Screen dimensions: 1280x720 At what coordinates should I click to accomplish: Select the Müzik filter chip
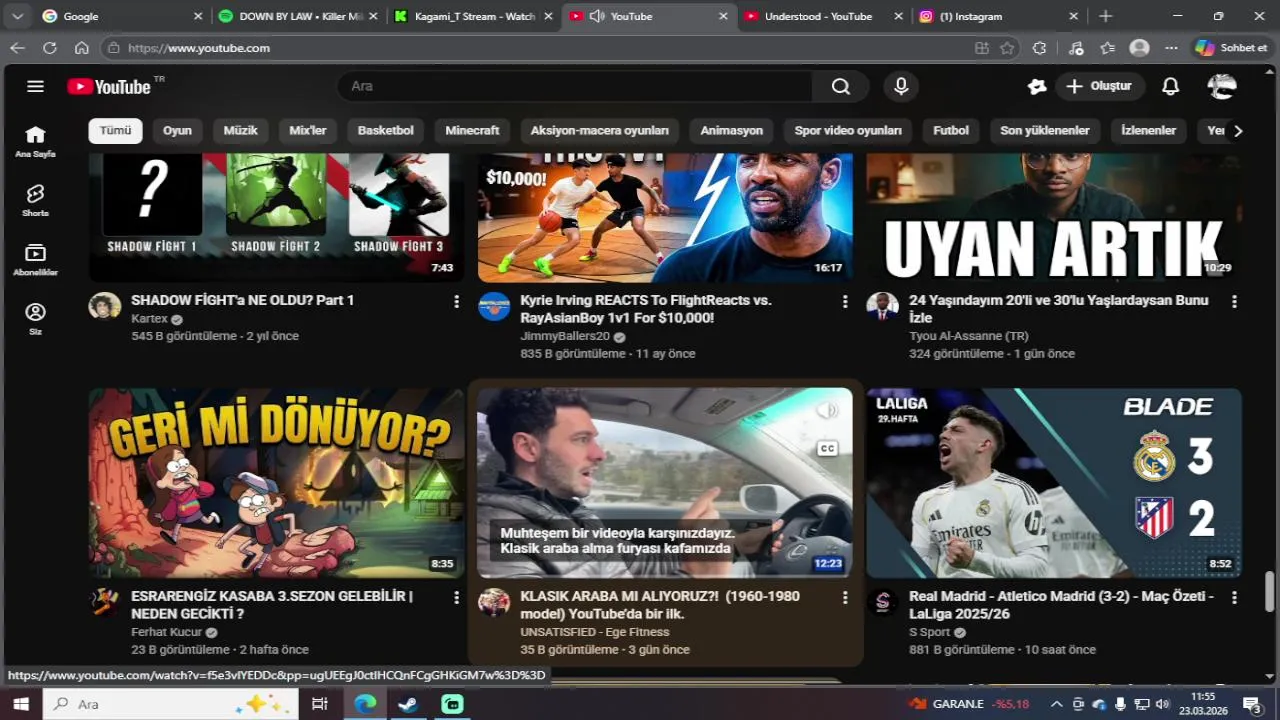tap(240, 131)
